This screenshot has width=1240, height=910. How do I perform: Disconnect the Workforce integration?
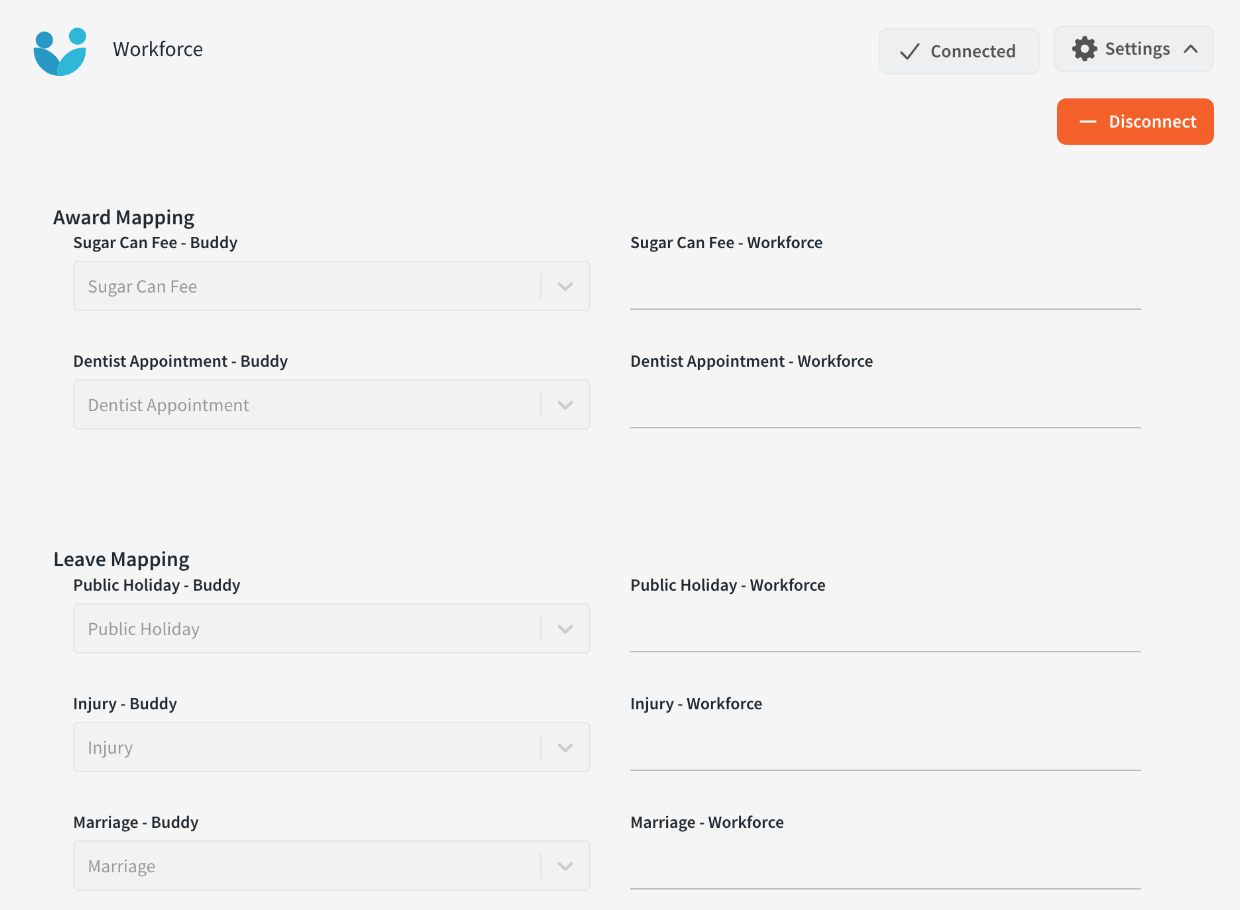coord(1135,122)
